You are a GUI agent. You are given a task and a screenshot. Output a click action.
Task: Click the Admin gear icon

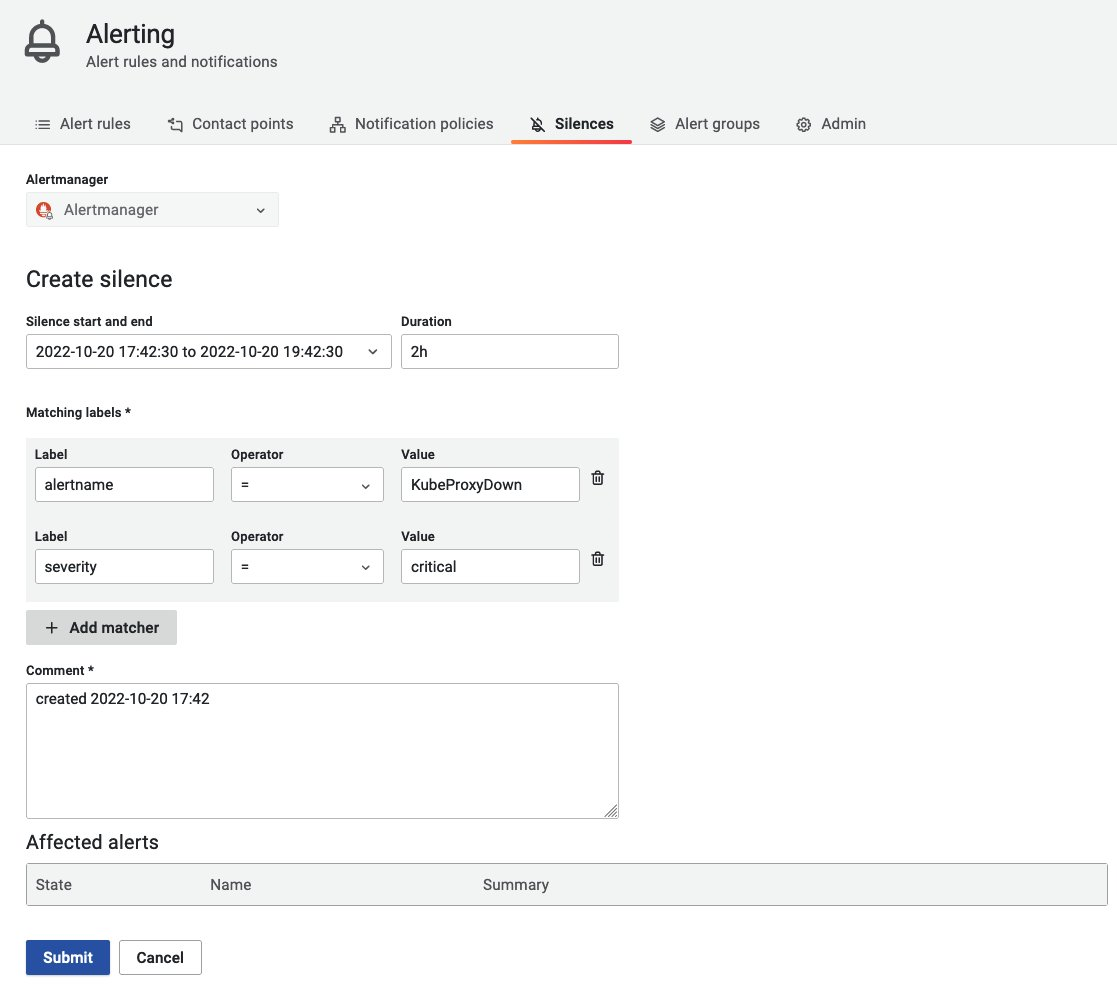(803, 124)
